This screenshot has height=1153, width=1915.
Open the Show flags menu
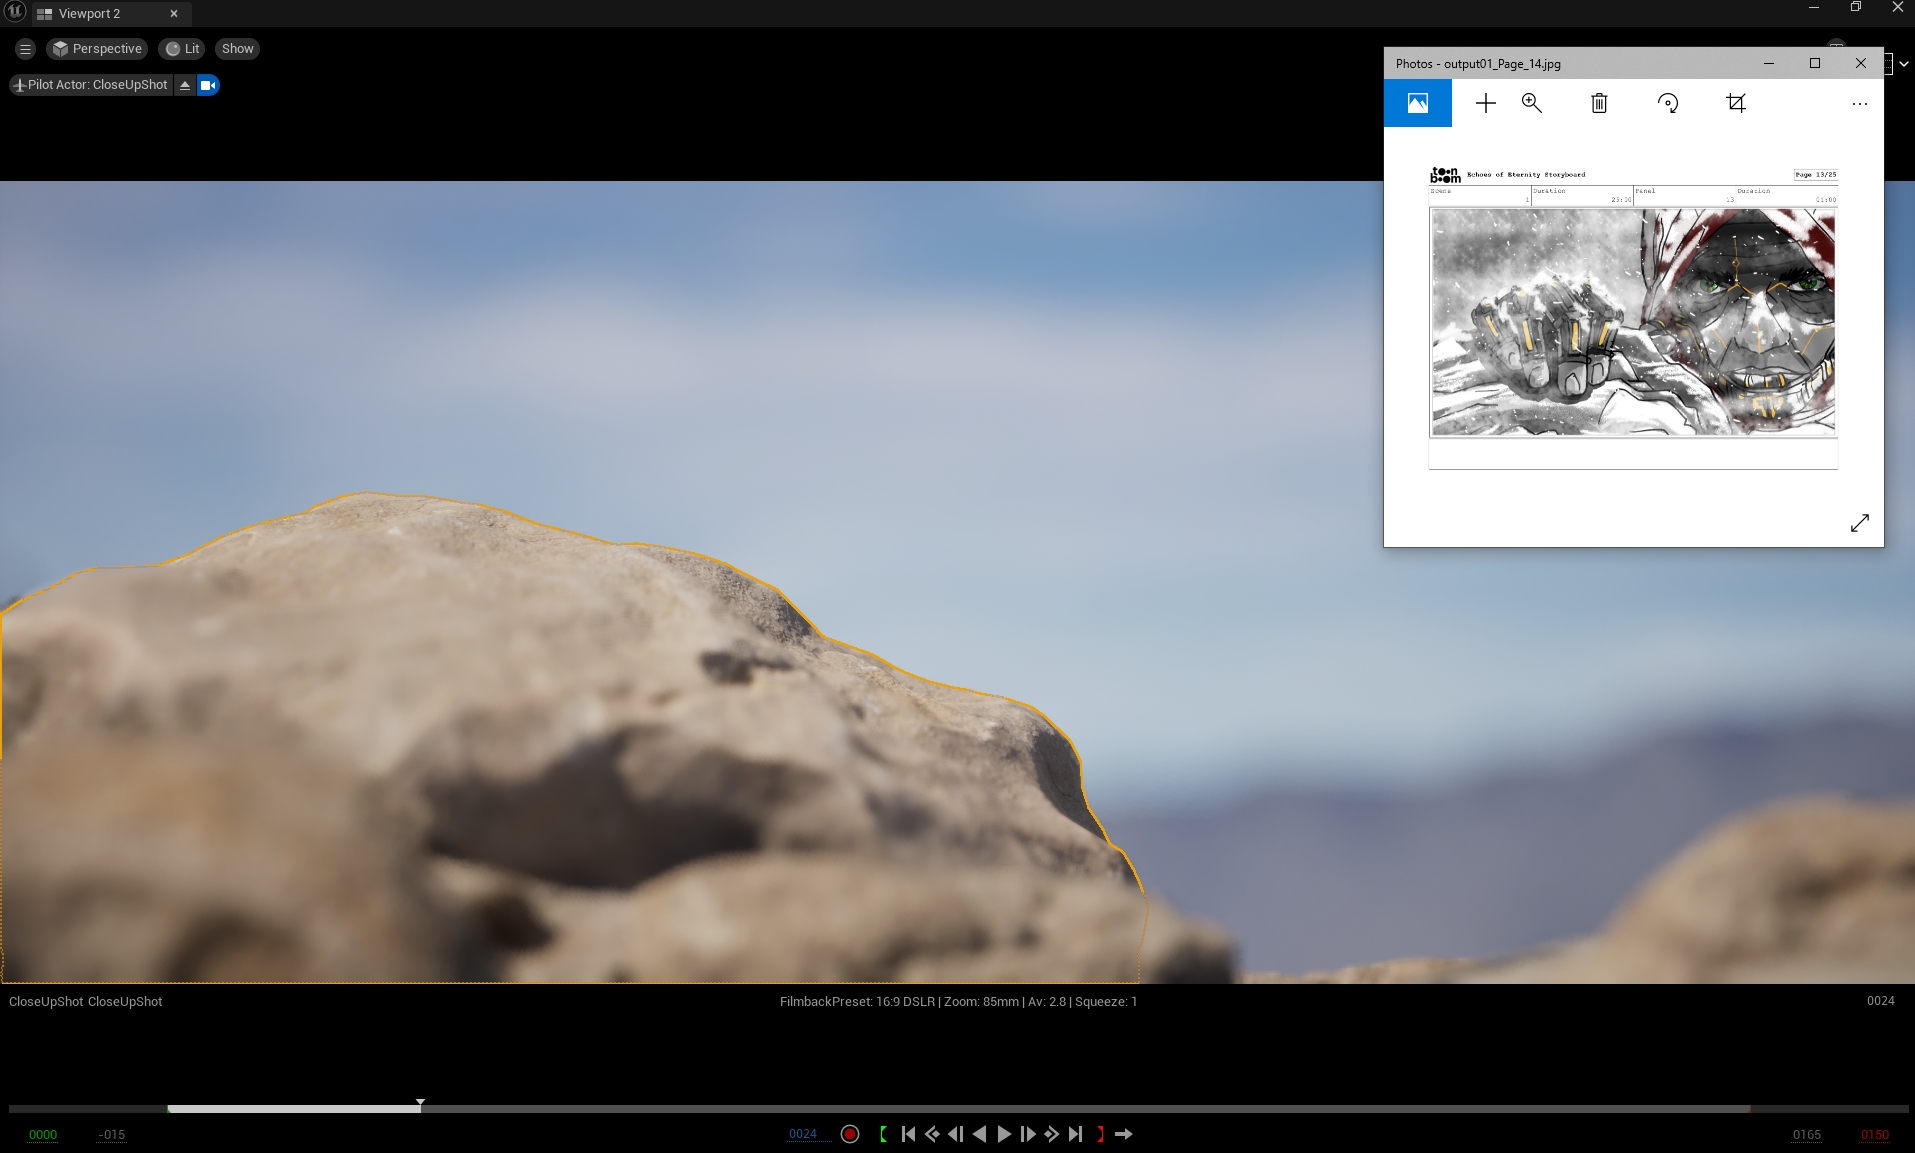tap(237, 49)
